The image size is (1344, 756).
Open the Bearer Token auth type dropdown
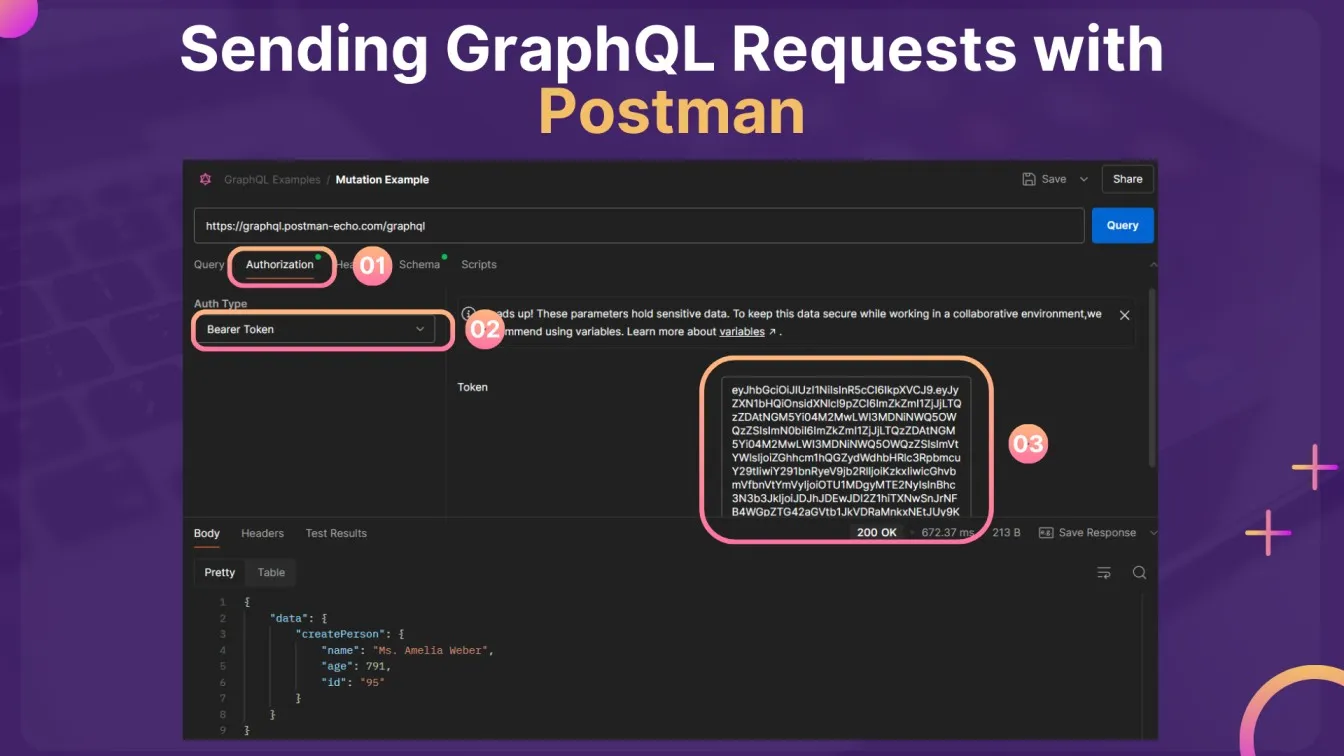[x=315, y=329]
